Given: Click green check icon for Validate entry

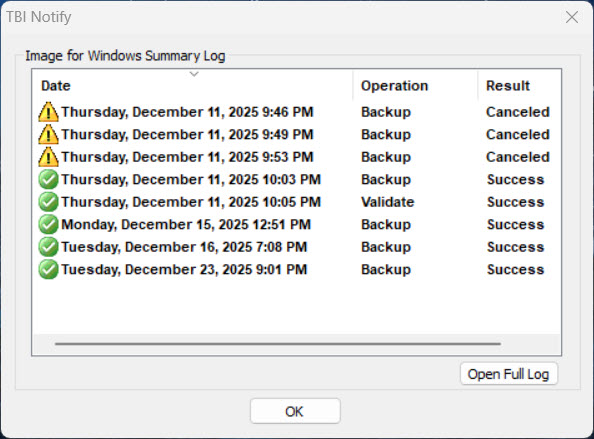Looking at the screenshot, I should point(48,202).
